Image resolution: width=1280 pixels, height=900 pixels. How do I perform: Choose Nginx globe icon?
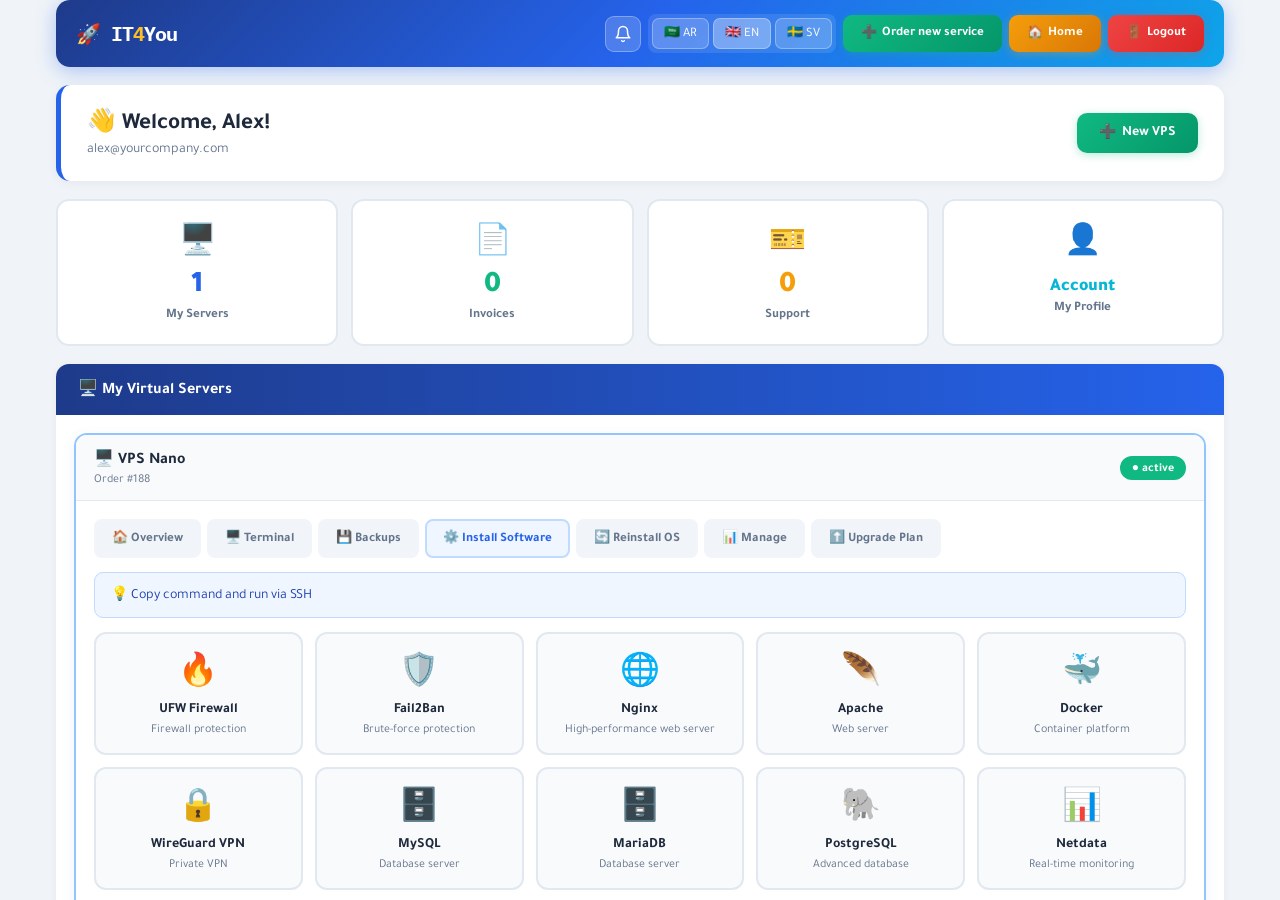coord(640,669)
